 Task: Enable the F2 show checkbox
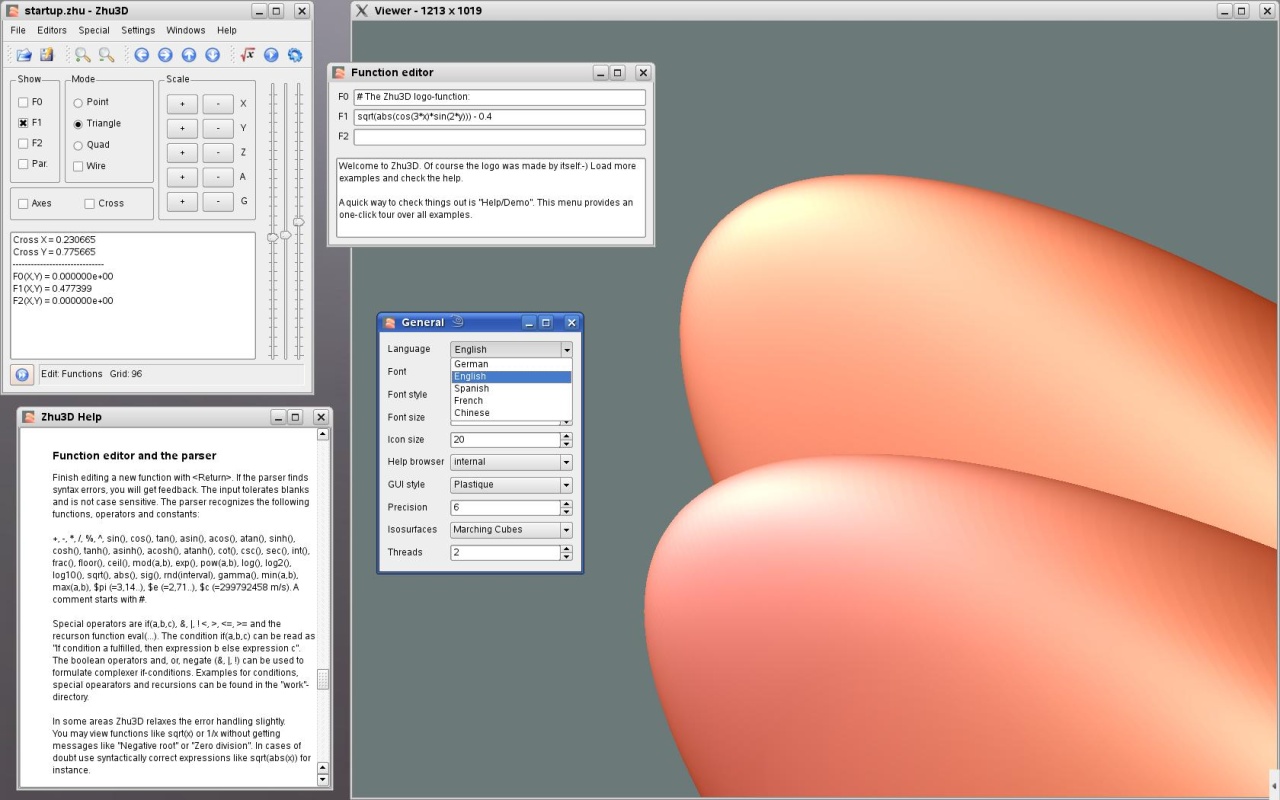(x=23, y=143)
